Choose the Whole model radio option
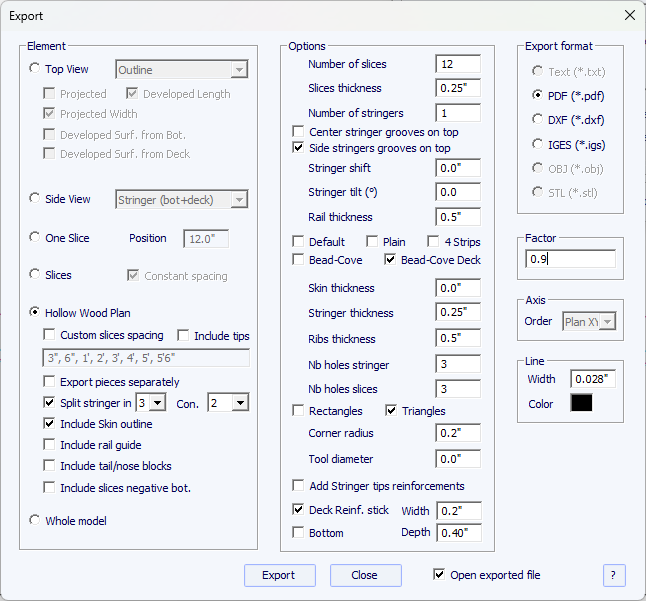The width and height of the screenshot is (646, 601). (36, 520)
